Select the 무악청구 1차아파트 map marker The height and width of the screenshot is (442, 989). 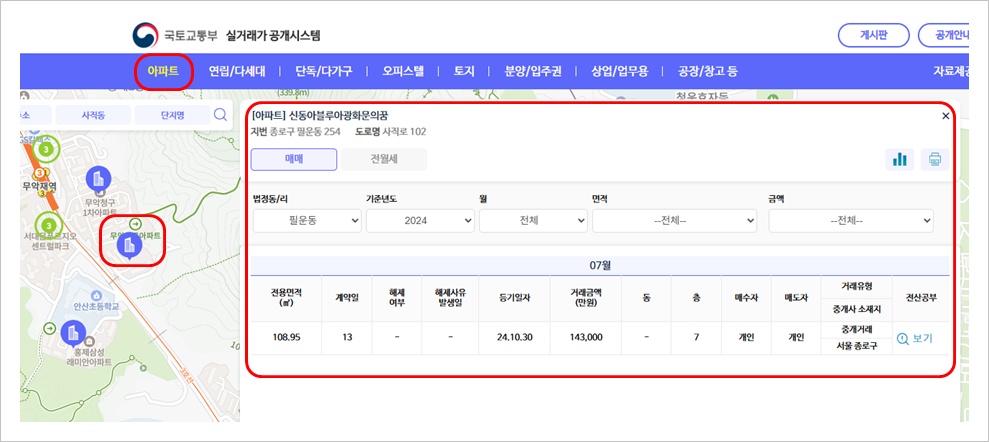[98, 180]
